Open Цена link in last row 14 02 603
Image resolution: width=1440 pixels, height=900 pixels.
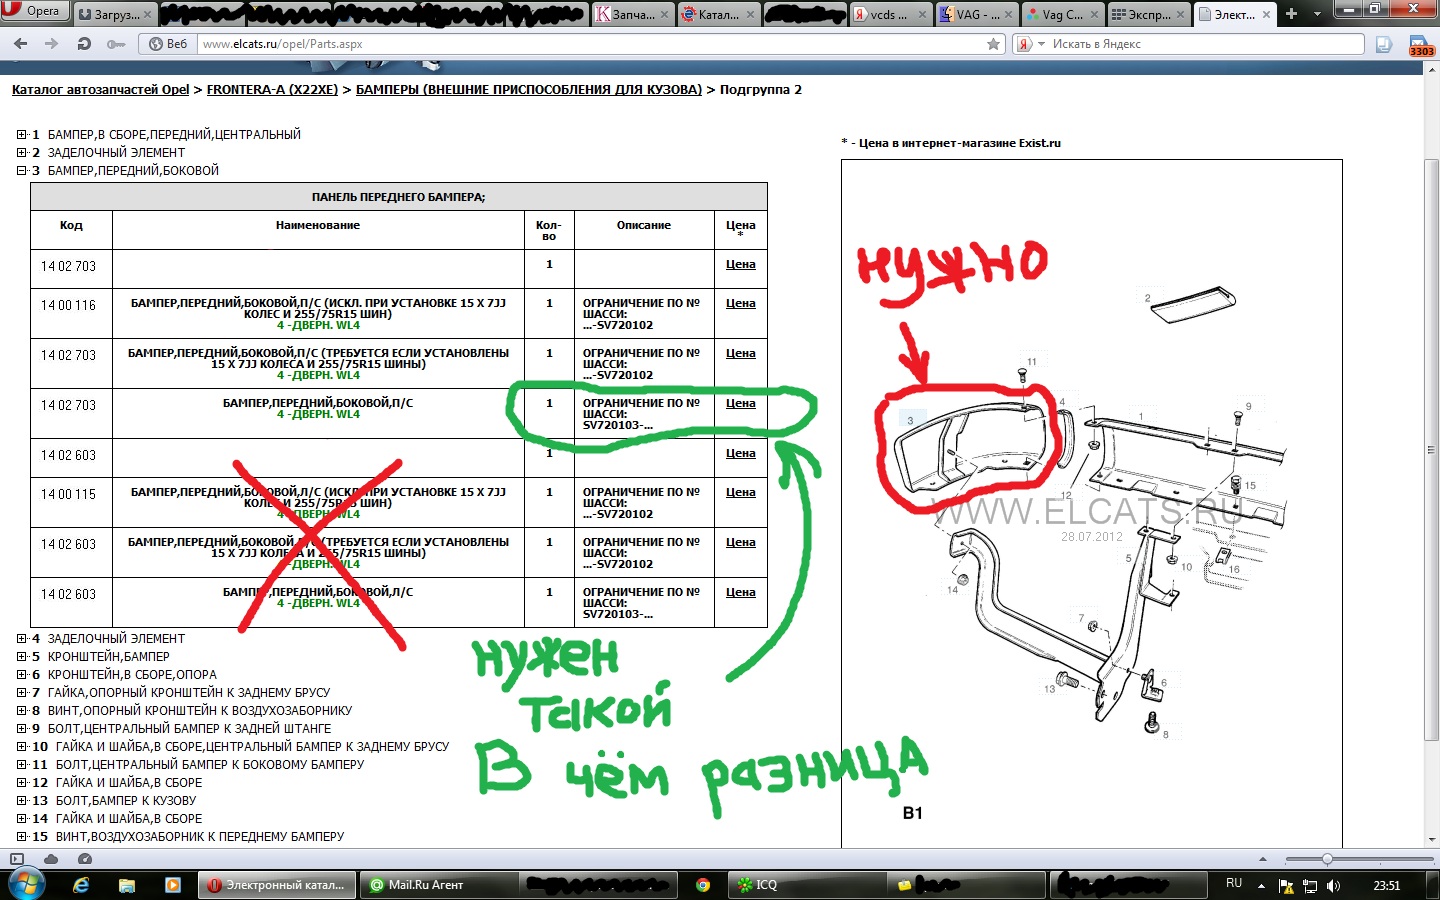(x=740, y=592)
